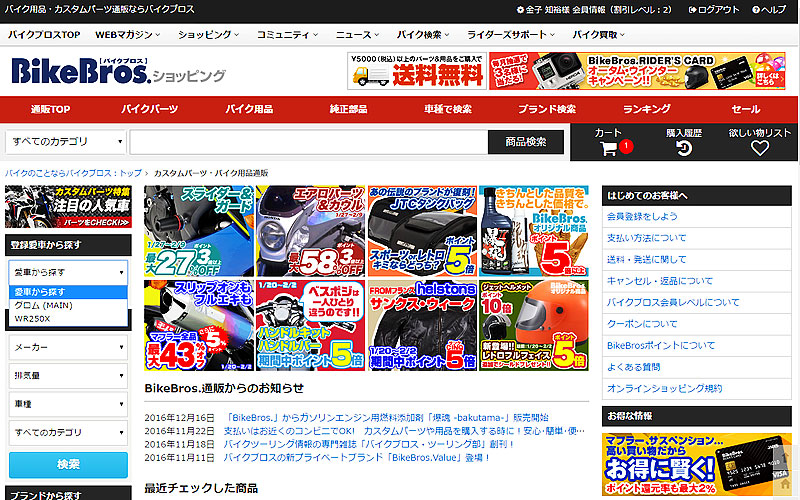The image size is (800, 500).
Task: Open 会員情報 member info link
Action: click(x=594, y=9)
